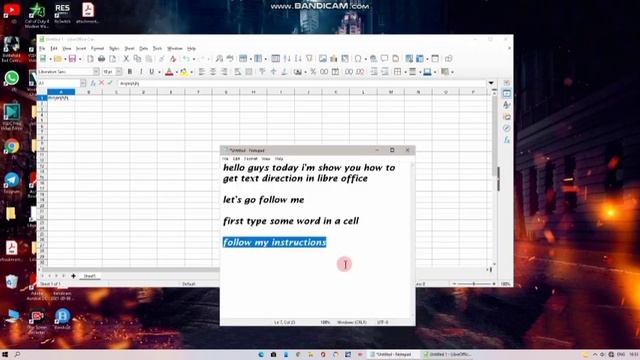This screenshot has width=640, height=360.
Task: Open the Data menu in Calc
Action: tap(143, 49)
